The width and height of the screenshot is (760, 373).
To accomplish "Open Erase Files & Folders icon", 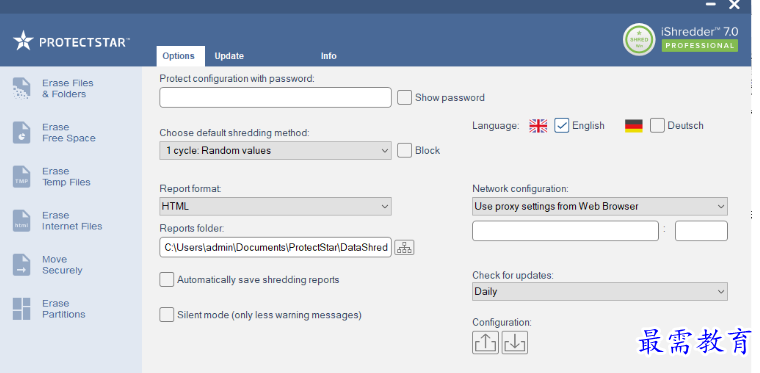I will coord(21,89).
